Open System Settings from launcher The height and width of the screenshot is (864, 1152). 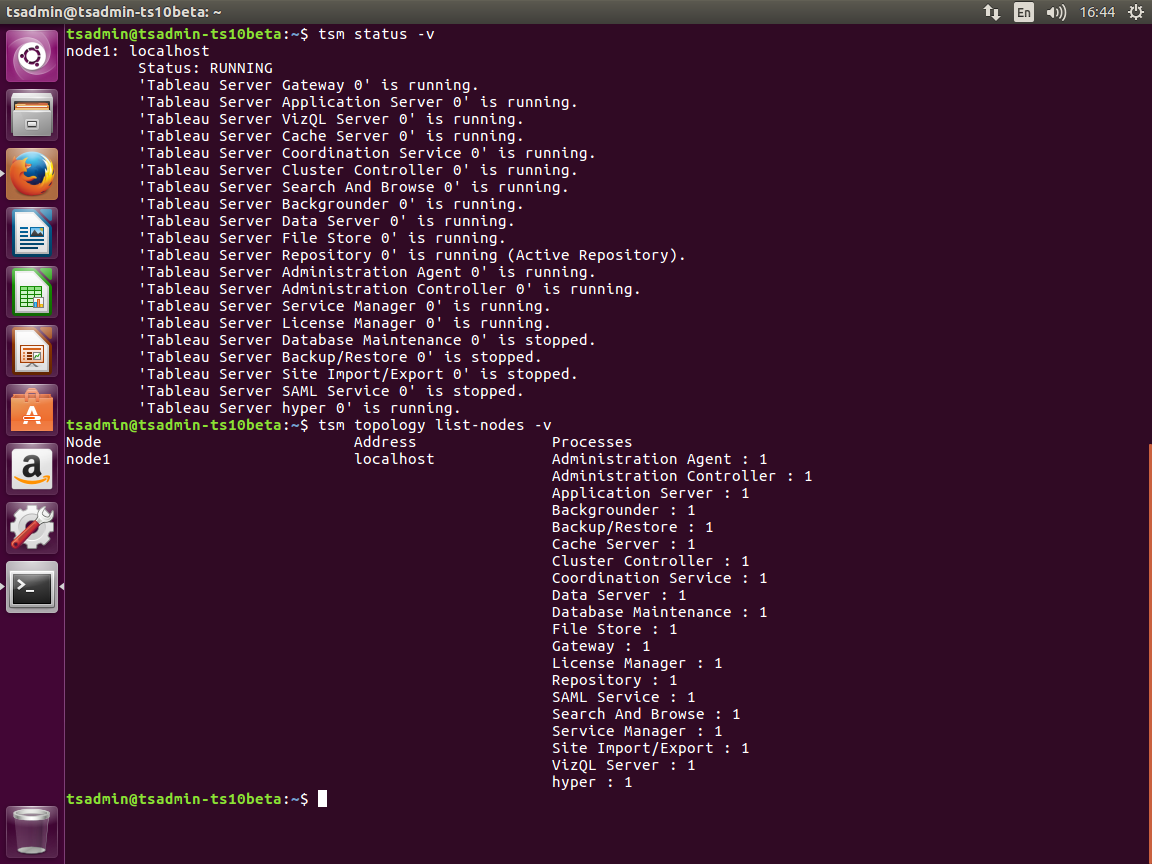point(32,528)
